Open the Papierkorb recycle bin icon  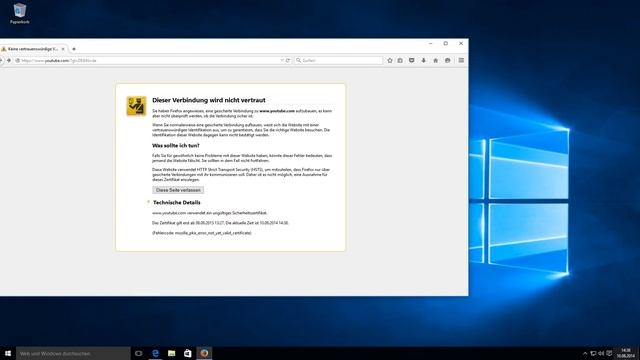pos(20,13)
